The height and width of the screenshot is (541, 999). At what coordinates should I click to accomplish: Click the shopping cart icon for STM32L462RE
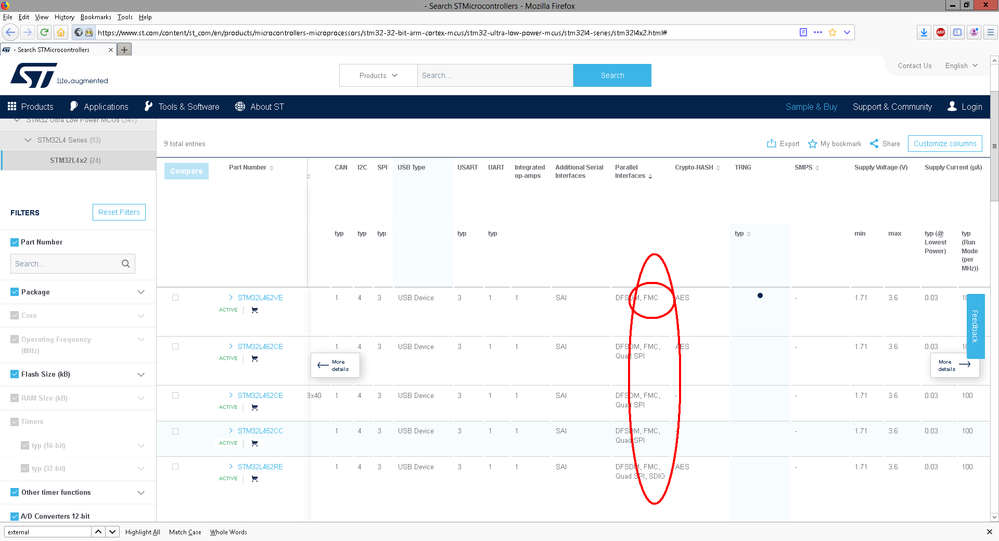(x=254, y=479)
